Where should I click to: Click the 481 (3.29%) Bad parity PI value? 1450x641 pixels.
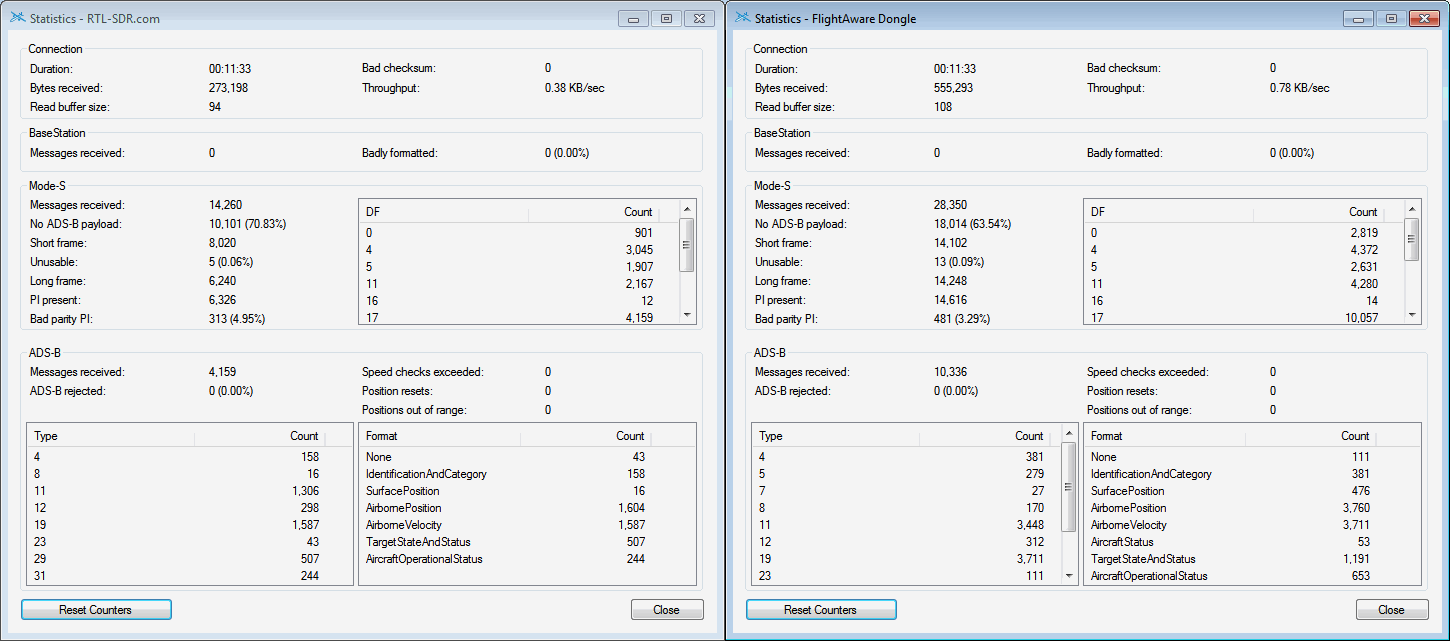tap(962, 319)
